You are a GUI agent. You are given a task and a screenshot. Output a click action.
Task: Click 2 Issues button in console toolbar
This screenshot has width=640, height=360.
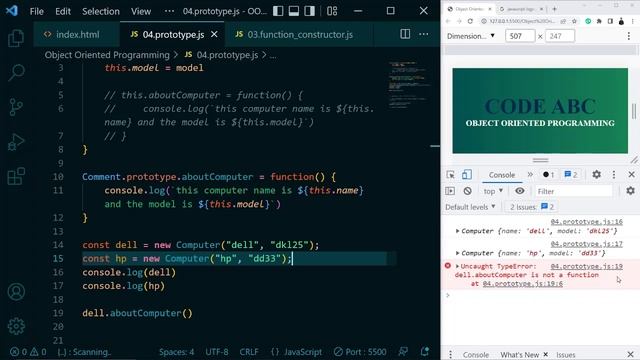coord(531,207)
